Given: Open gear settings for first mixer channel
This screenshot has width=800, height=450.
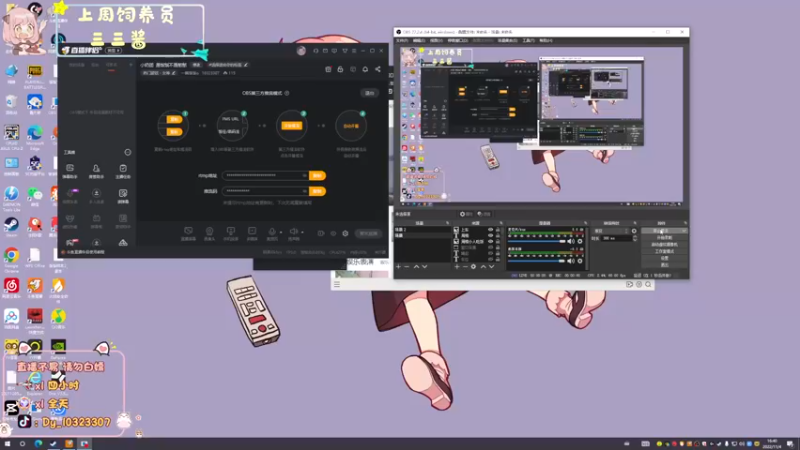Looking at the screenshot, I should point(580,242).
